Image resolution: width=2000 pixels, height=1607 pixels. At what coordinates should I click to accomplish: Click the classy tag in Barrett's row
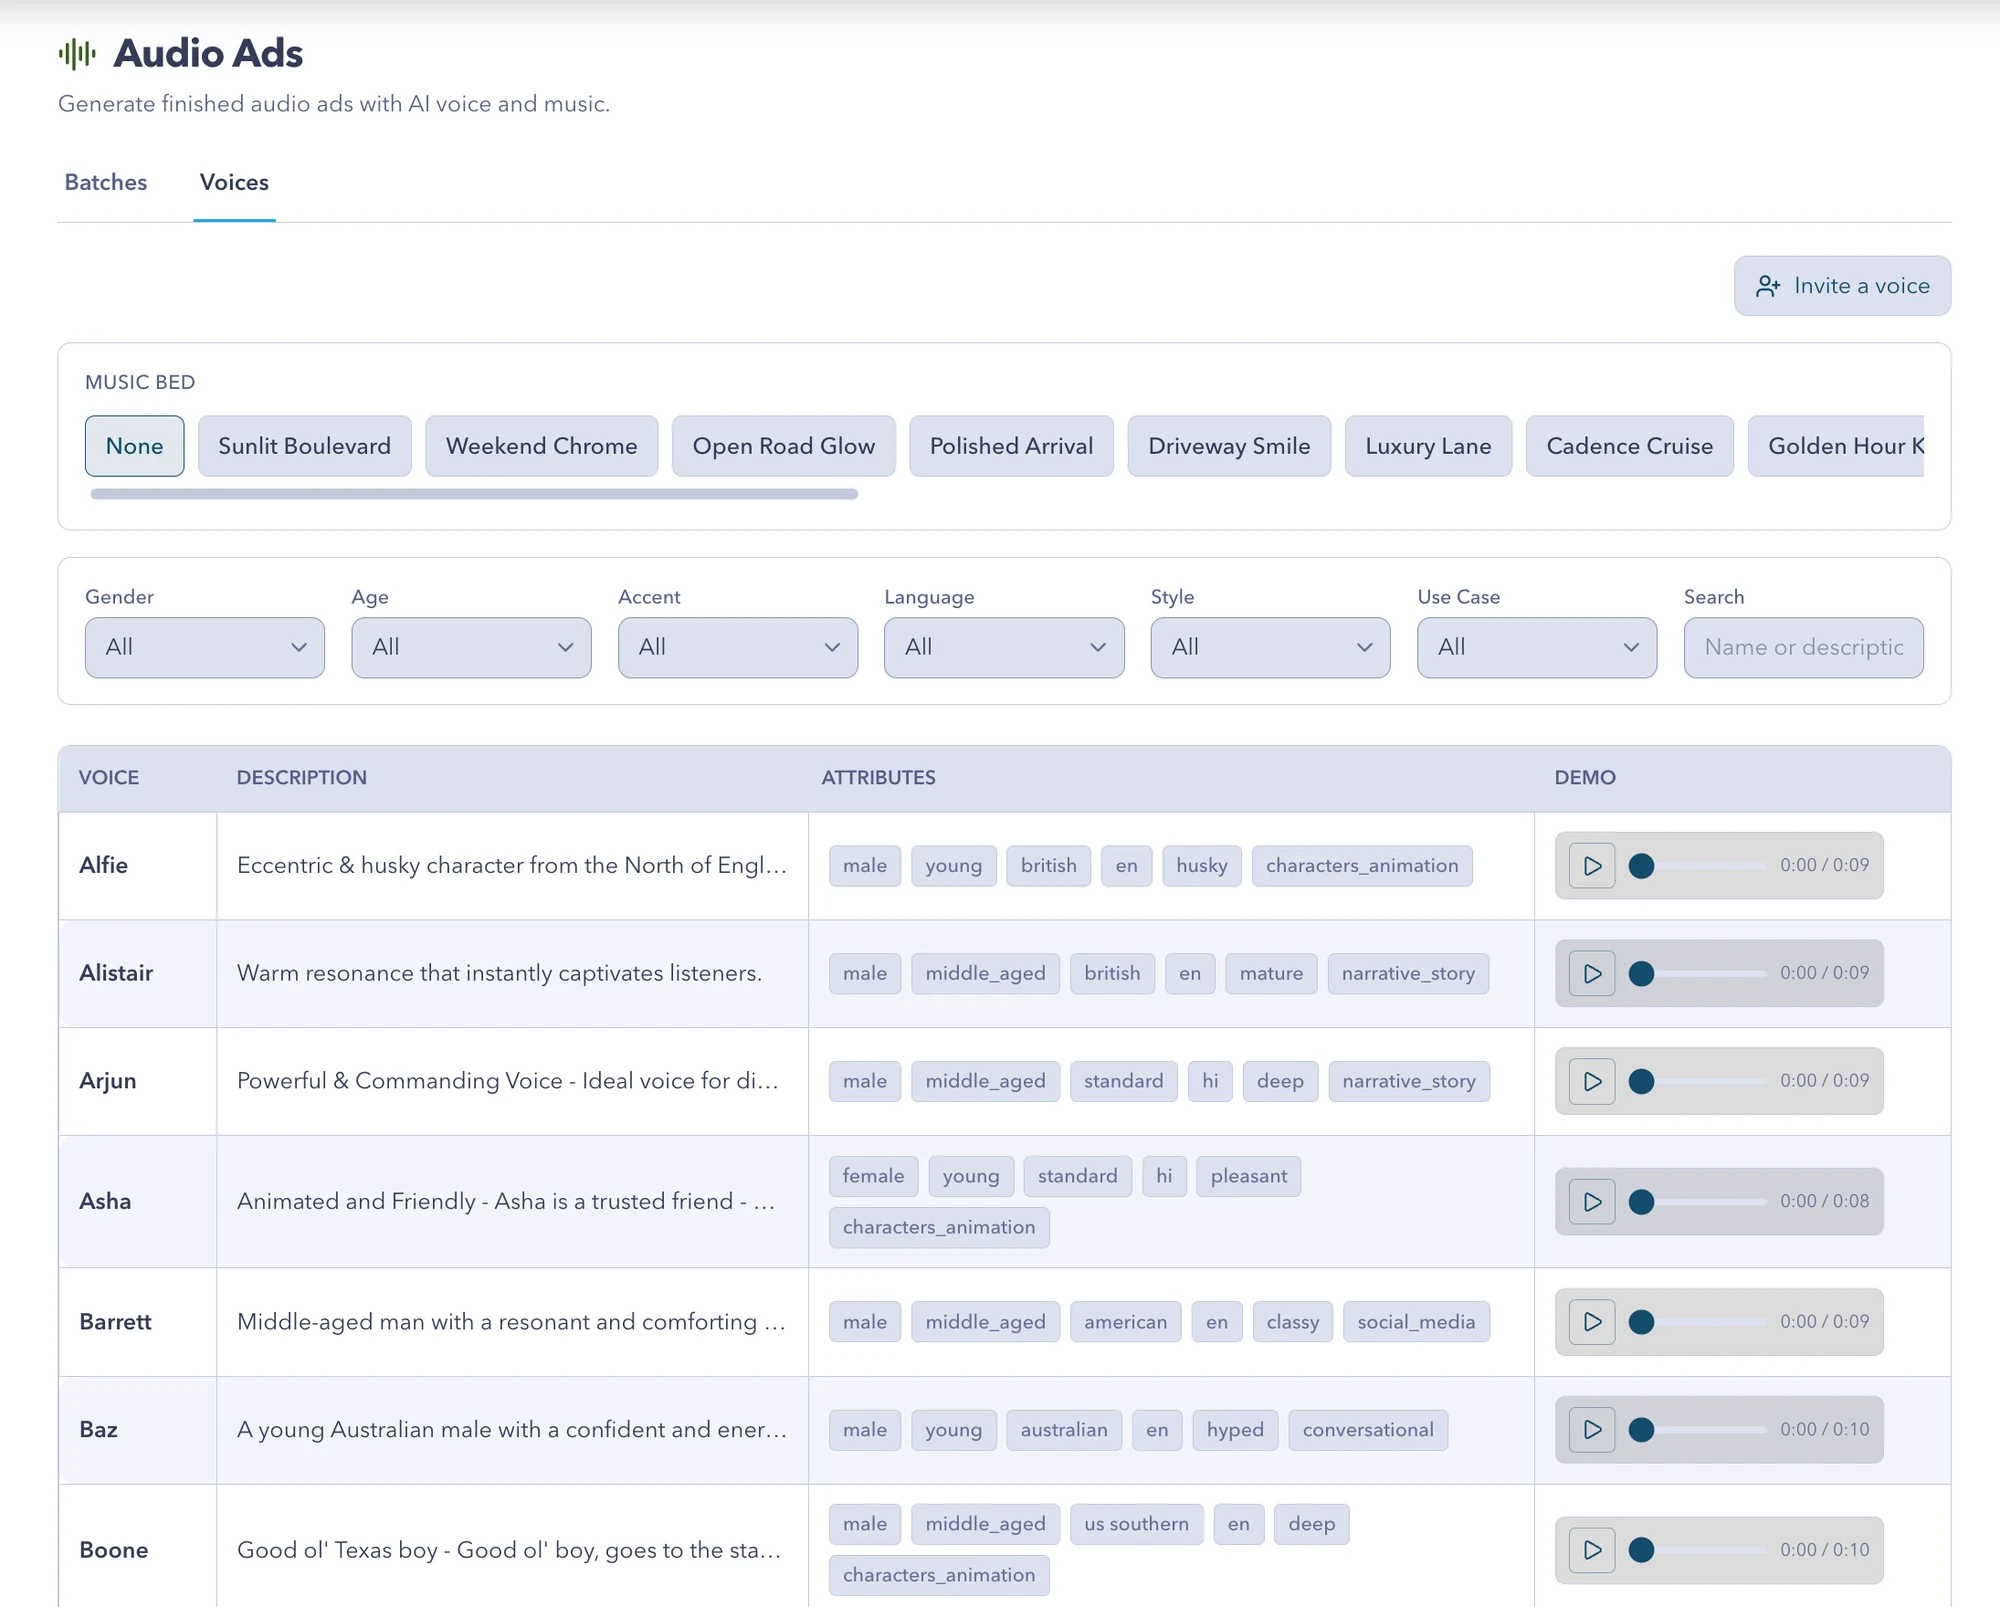tap(1292, 1322)
